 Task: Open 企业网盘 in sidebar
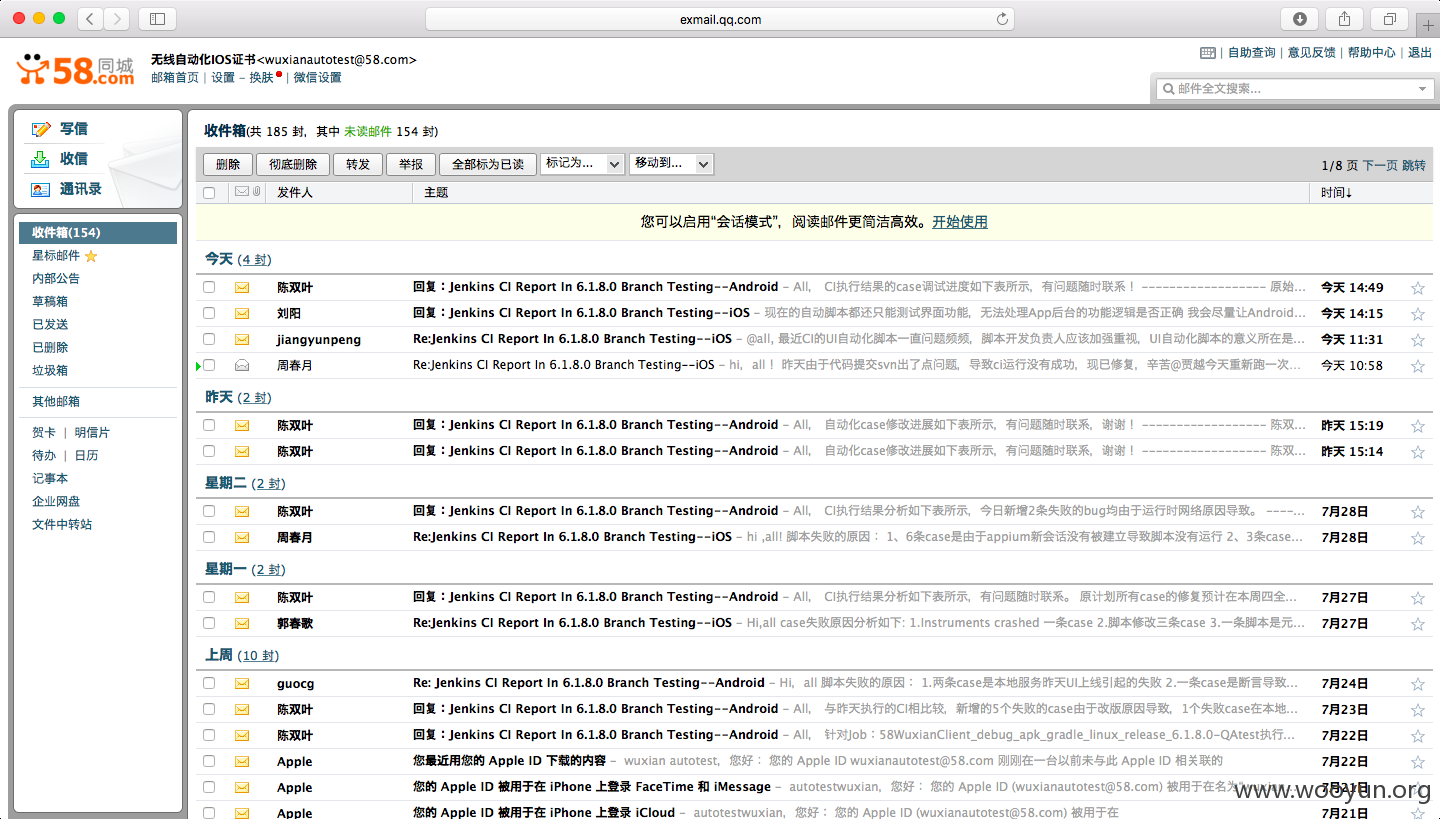56,501
